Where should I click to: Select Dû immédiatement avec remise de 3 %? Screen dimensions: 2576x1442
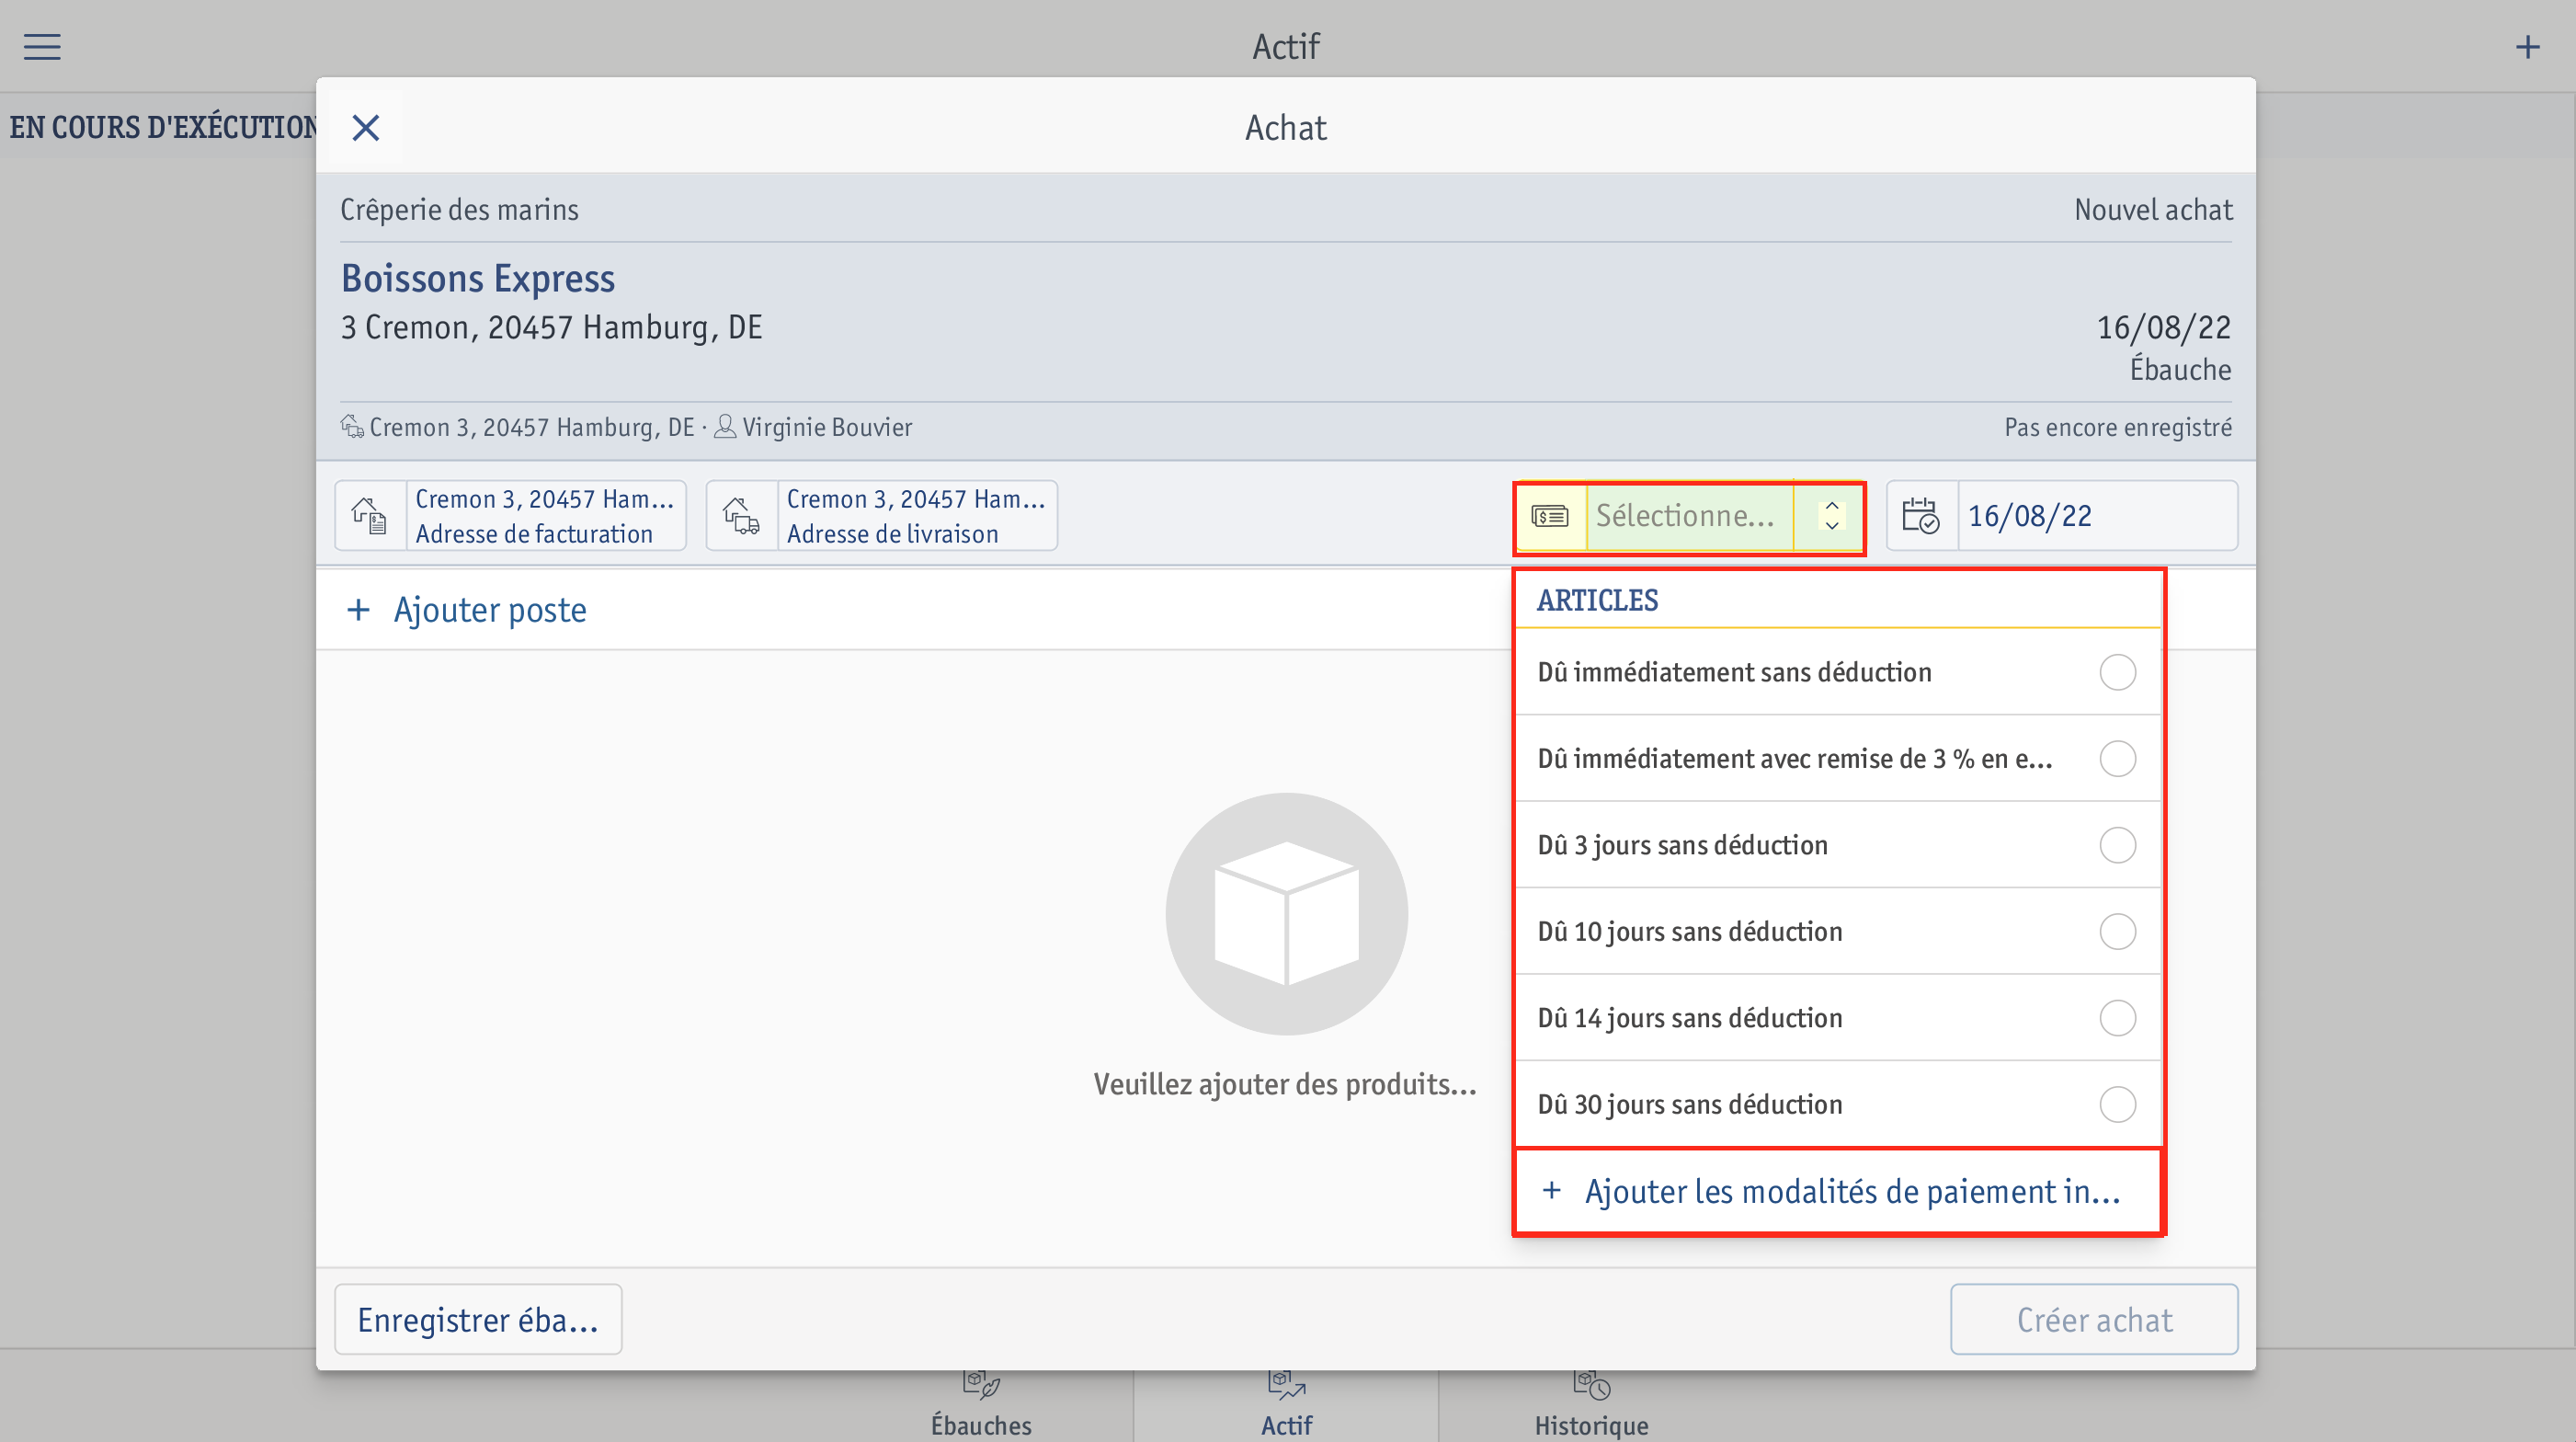(1838, 758)
